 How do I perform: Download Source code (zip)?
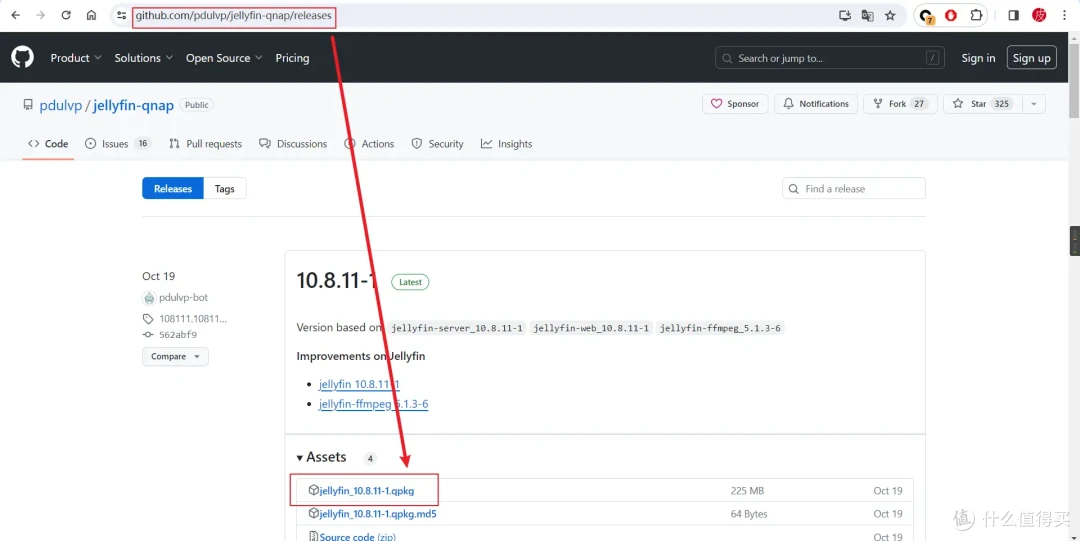point(357,536)
